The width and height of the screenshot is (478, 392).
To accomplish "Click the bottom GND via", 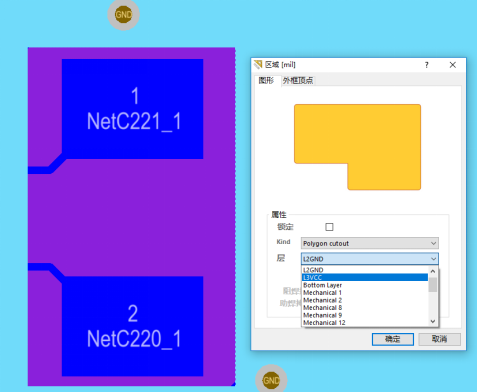I will (271, 380).
